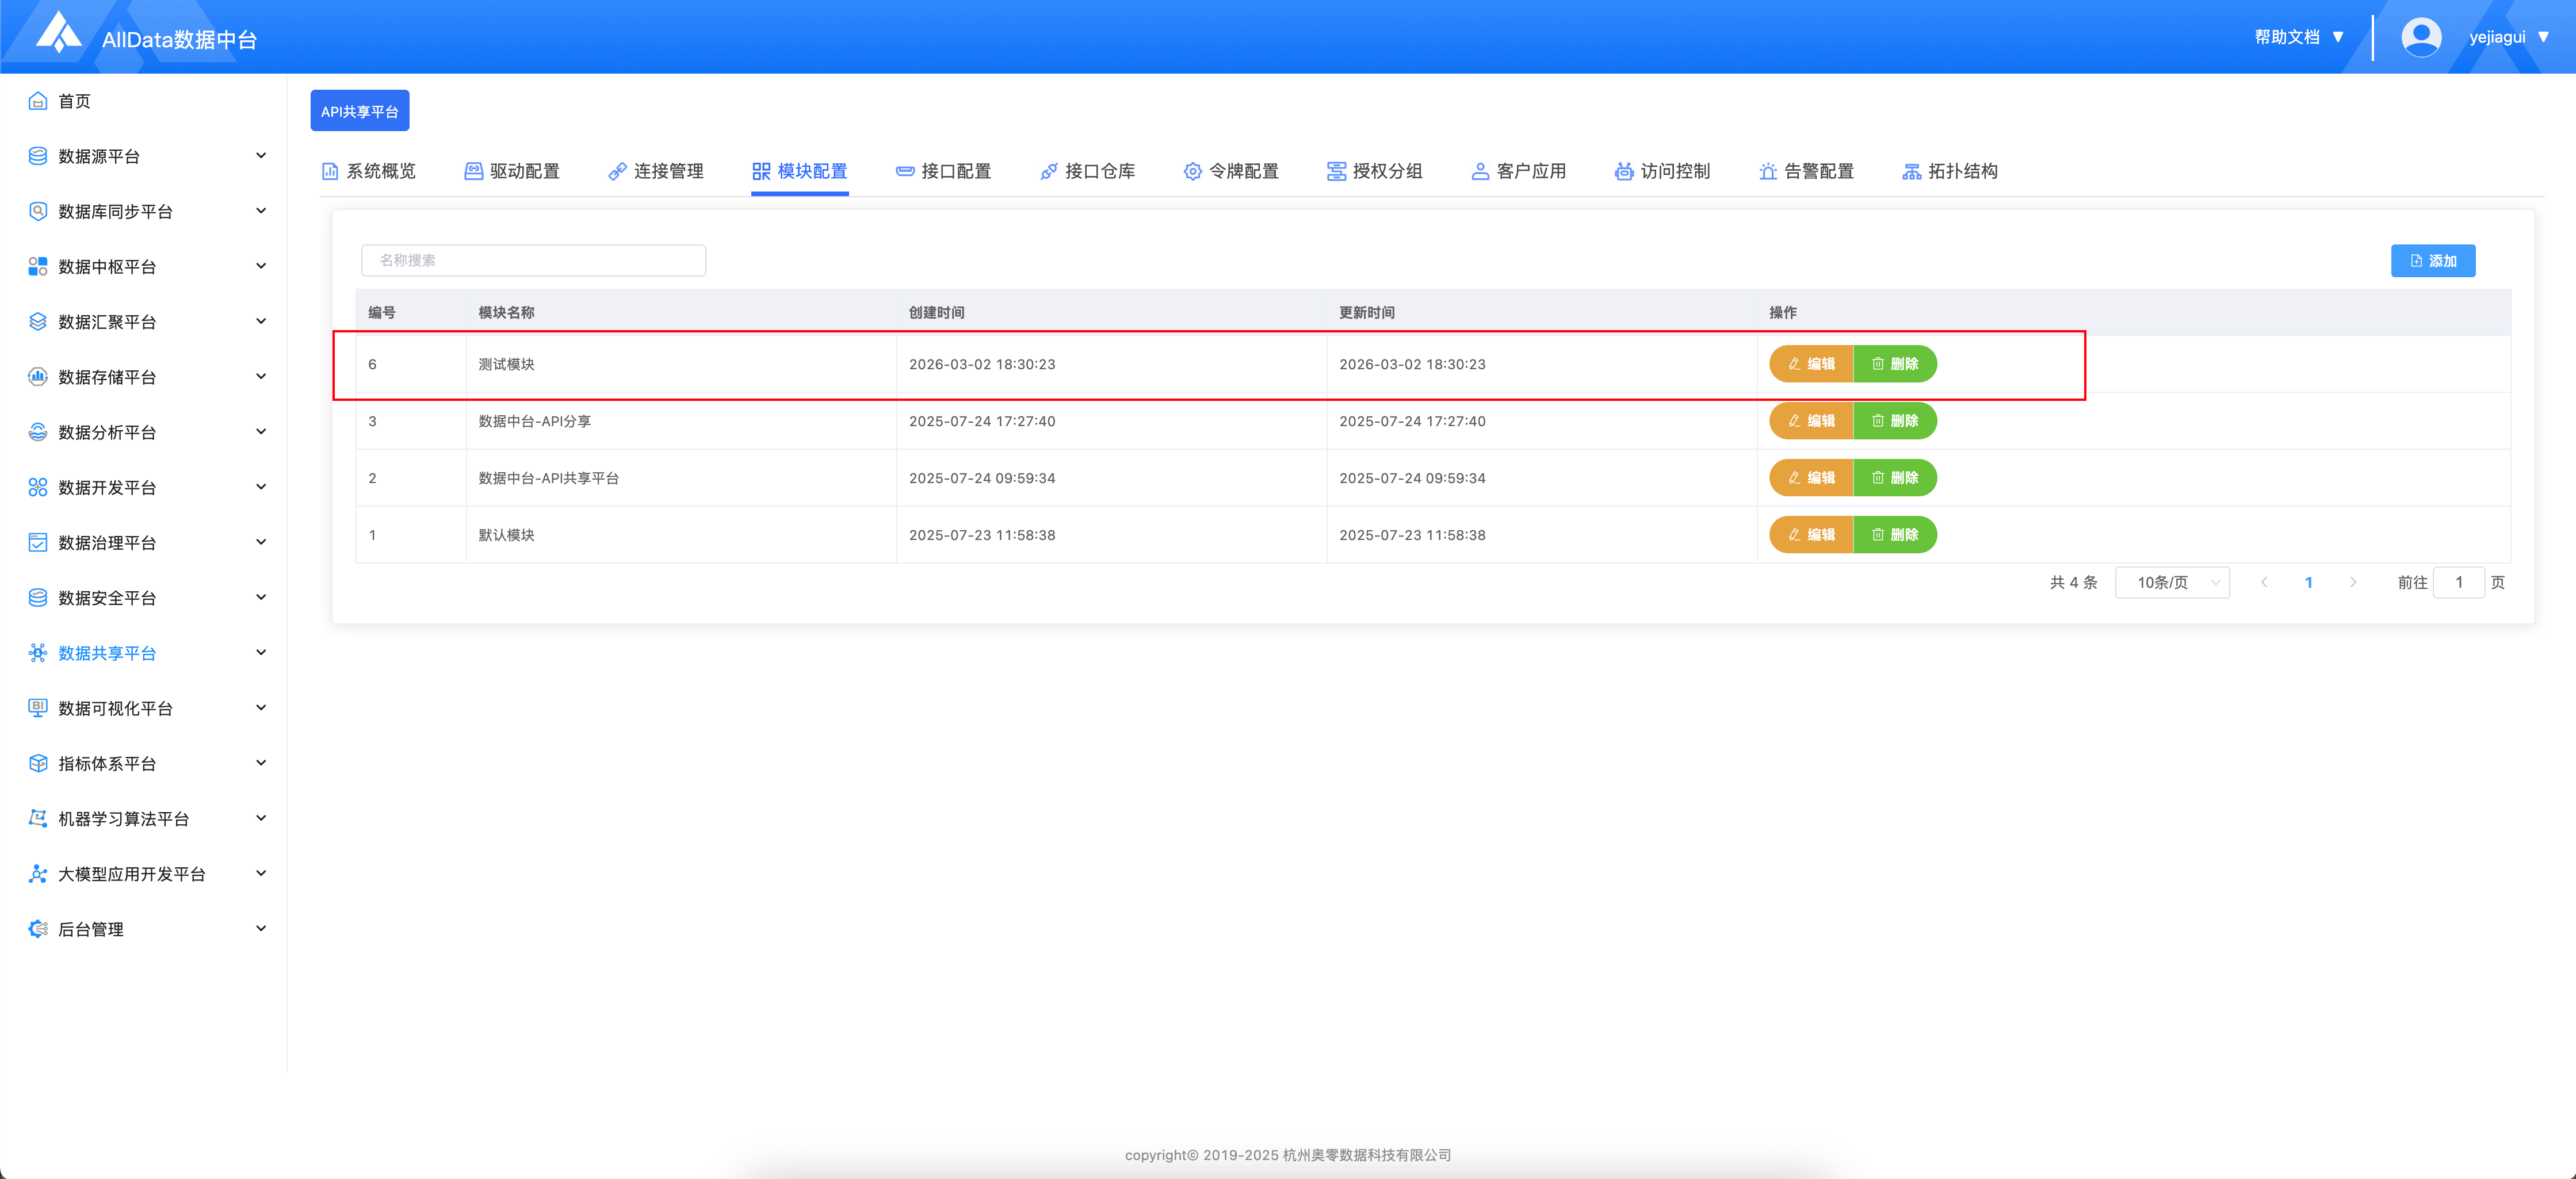Delete the 默认模块 row
2576x1179 pixels.
1895,535
